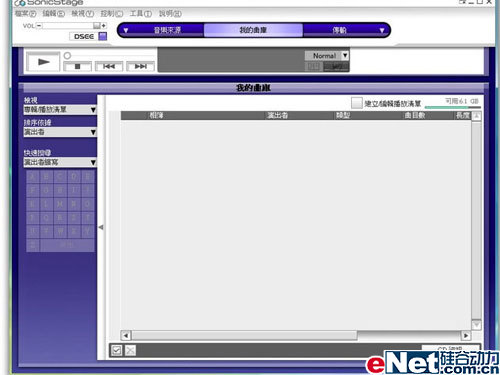
Task: Select the radio button above the stop control
Action: click(67, 55)
